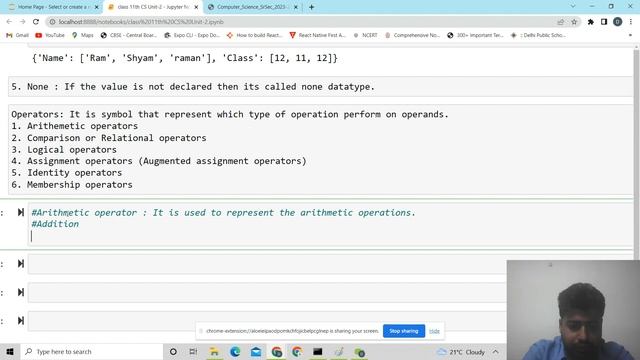
Task: Run the last visible empty code cell
Action: [20, 320]
